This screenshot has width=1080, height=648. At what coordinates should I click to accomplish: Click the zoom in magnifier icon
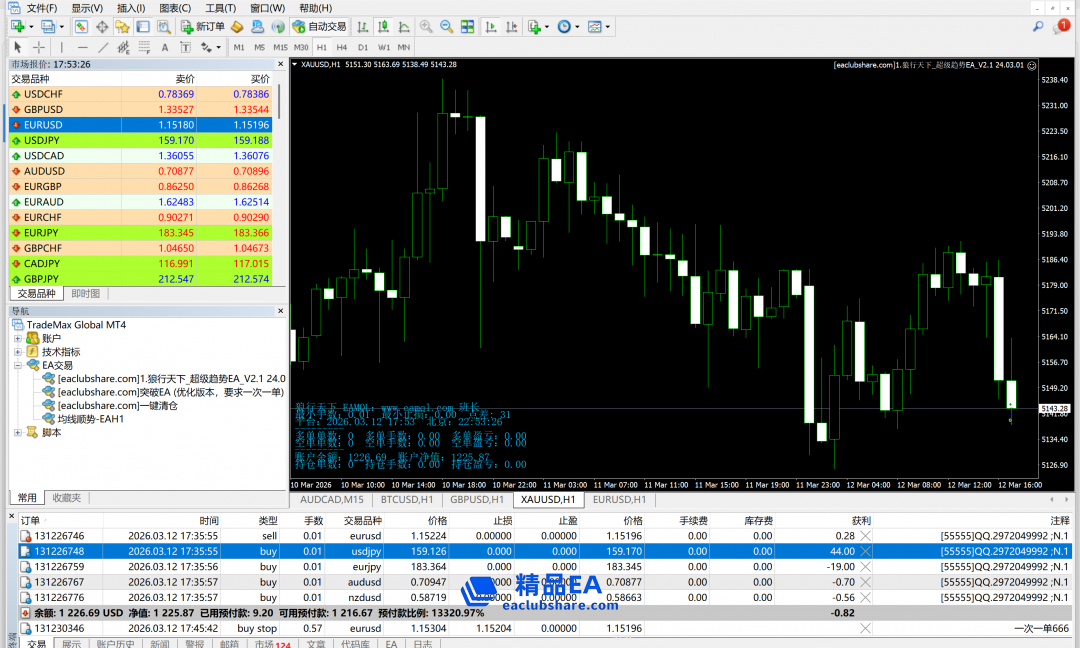427,27
